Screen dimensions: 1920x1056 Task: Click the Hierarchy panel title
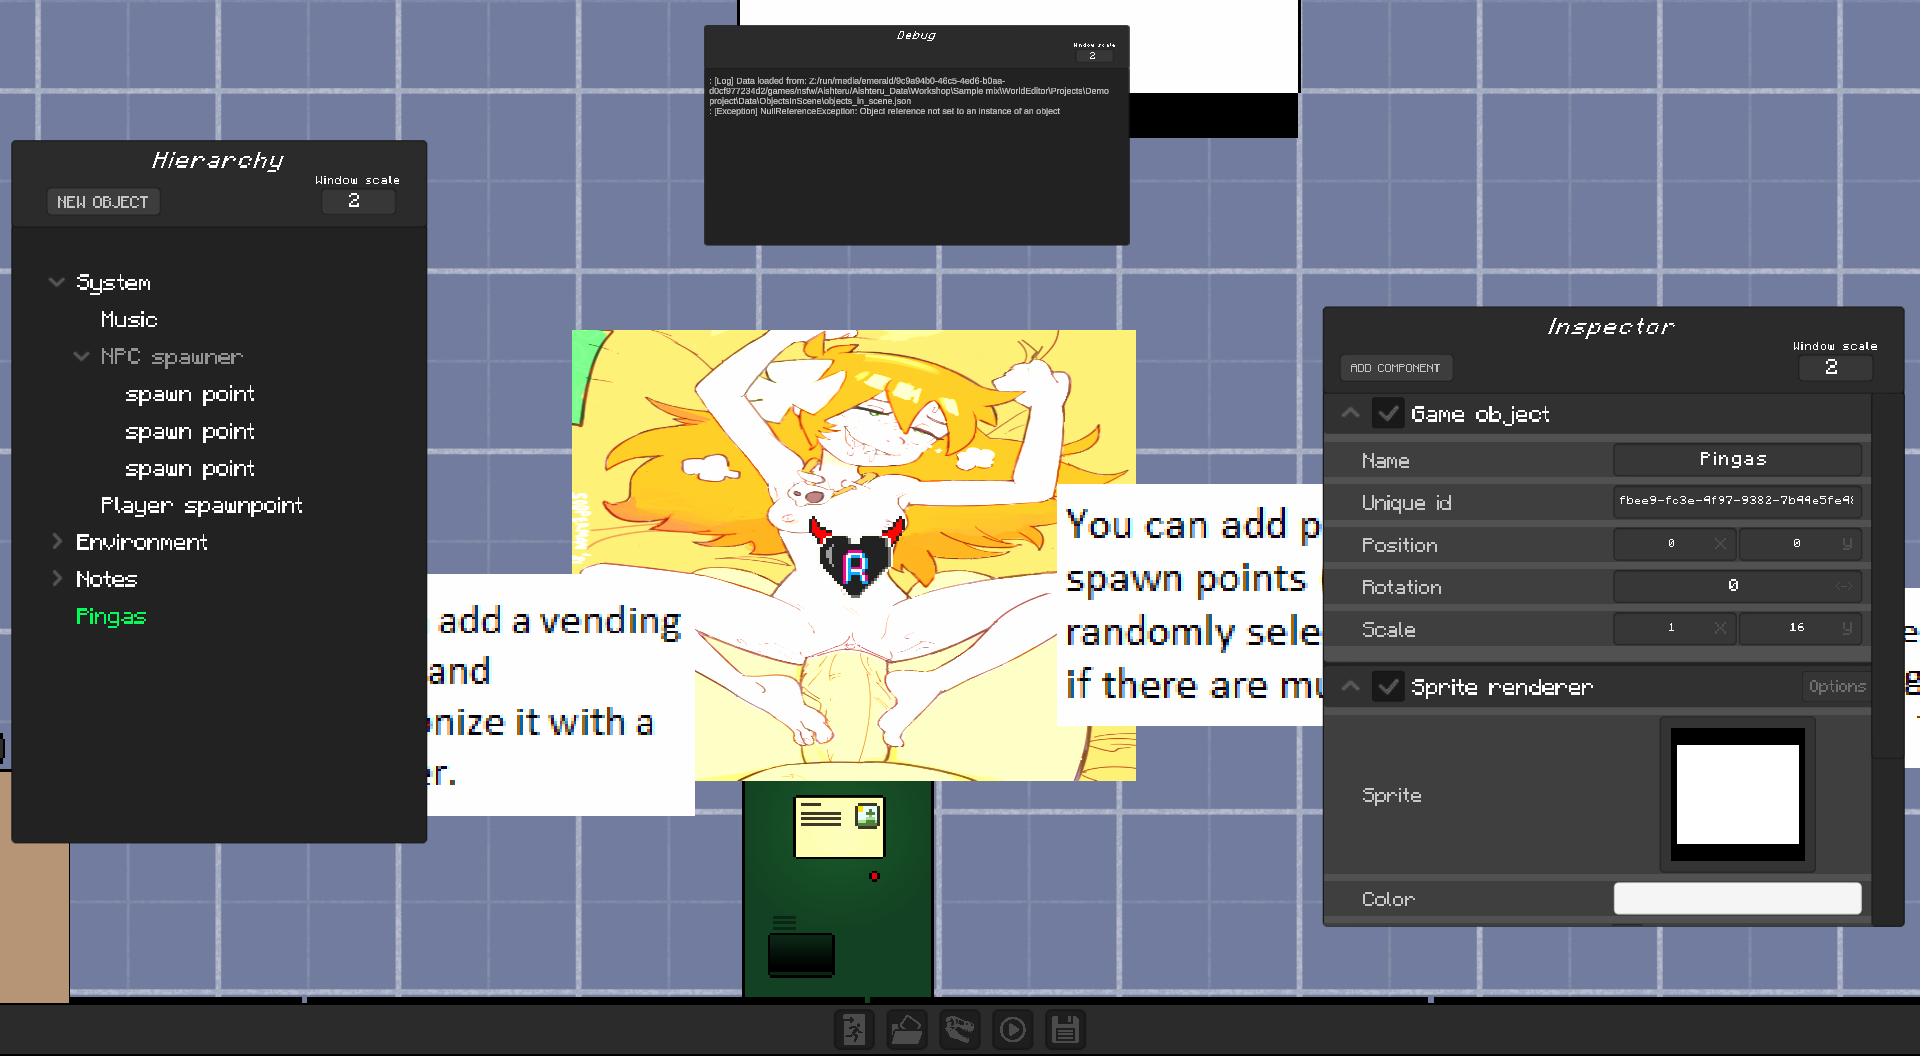point(218,161)
